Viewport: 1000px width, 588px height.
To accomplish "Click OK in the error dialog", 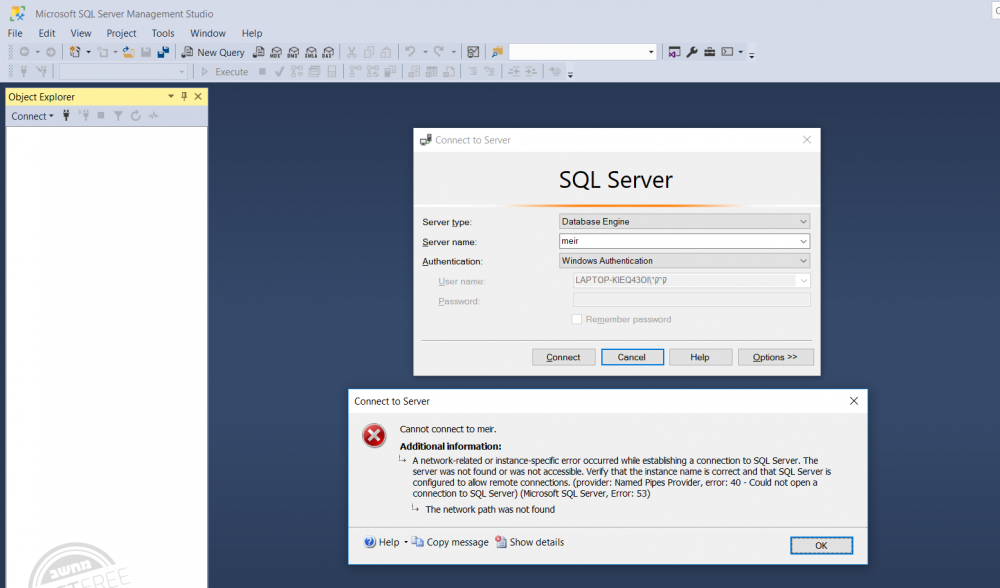I will pos(821,545).
